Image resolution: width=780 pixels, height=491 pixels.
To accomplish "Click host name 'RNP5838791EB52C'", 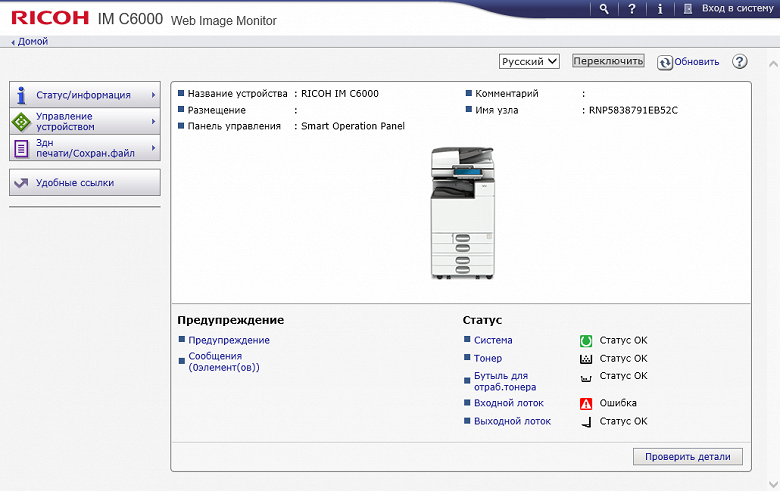I will point(633,110).
